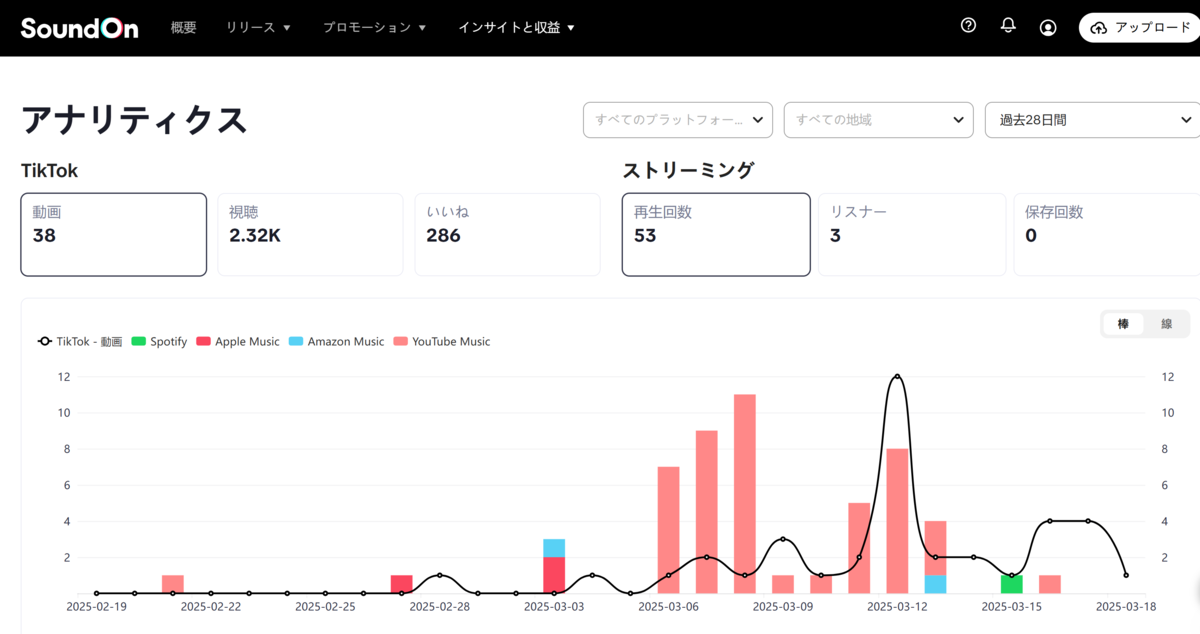Screen dimensions: 1200x634
Task: Click the アナリティクス page heading
Action: tap(133, 120)
